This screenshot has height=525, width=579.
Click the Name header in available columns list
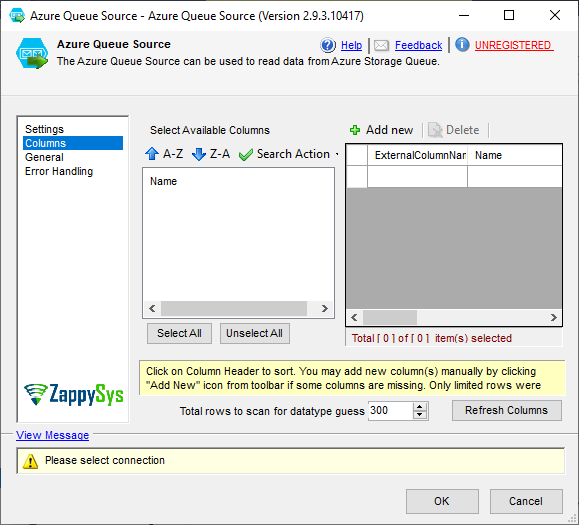coord(163,181)
